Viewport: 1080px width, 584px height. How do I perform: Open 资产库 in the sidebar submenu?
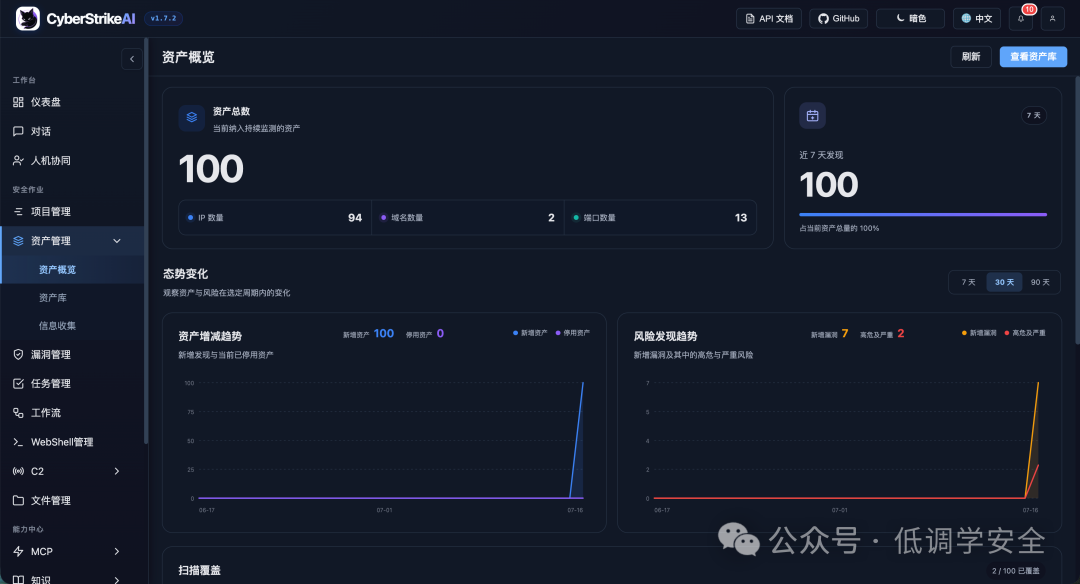click(x=53, y=298)
